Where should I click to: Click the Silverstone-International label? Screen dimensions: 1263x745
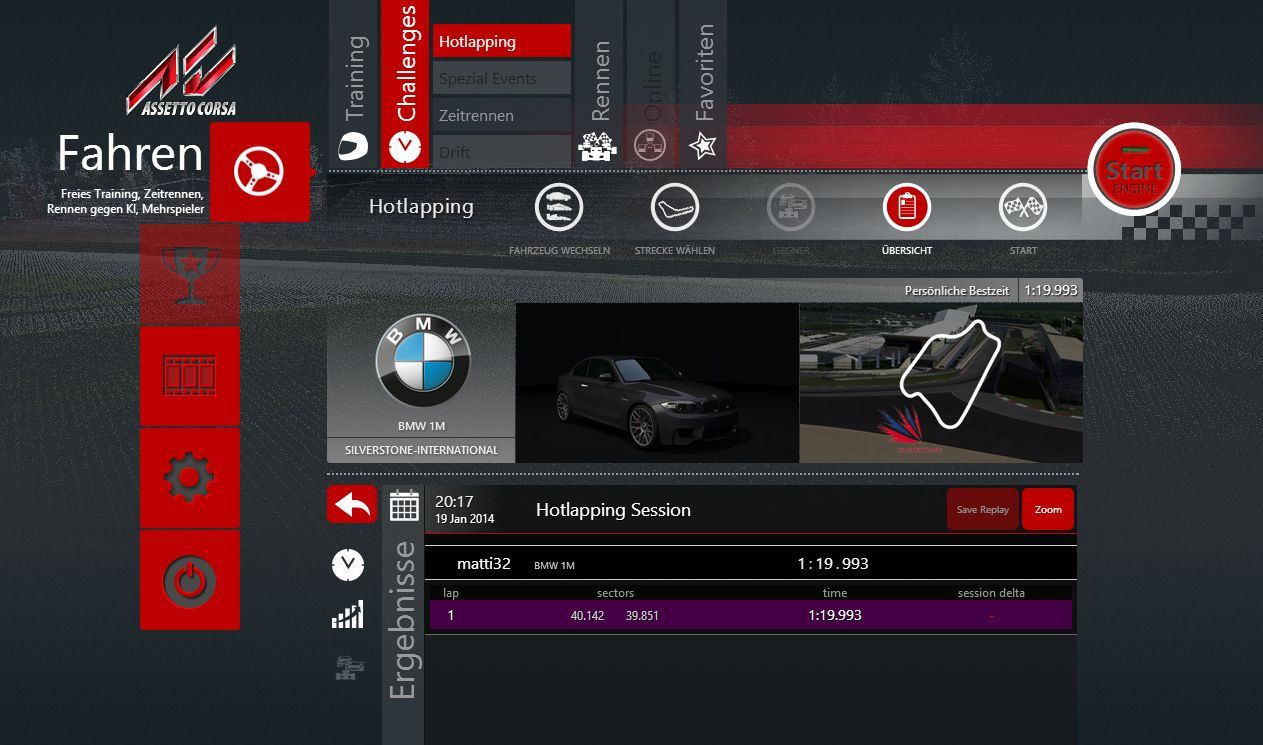click(421, 450)
